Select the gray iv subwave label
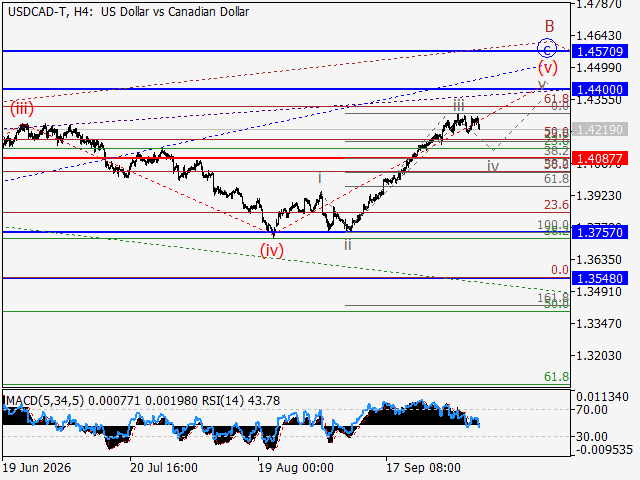Screen dimensions: 640x480 (493, 166)
